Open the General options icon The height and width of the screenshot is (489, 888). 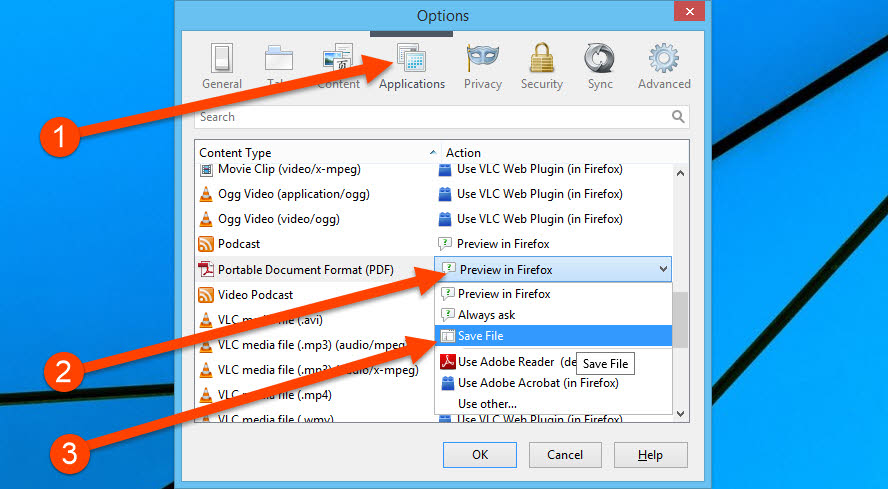click(221, 58)
